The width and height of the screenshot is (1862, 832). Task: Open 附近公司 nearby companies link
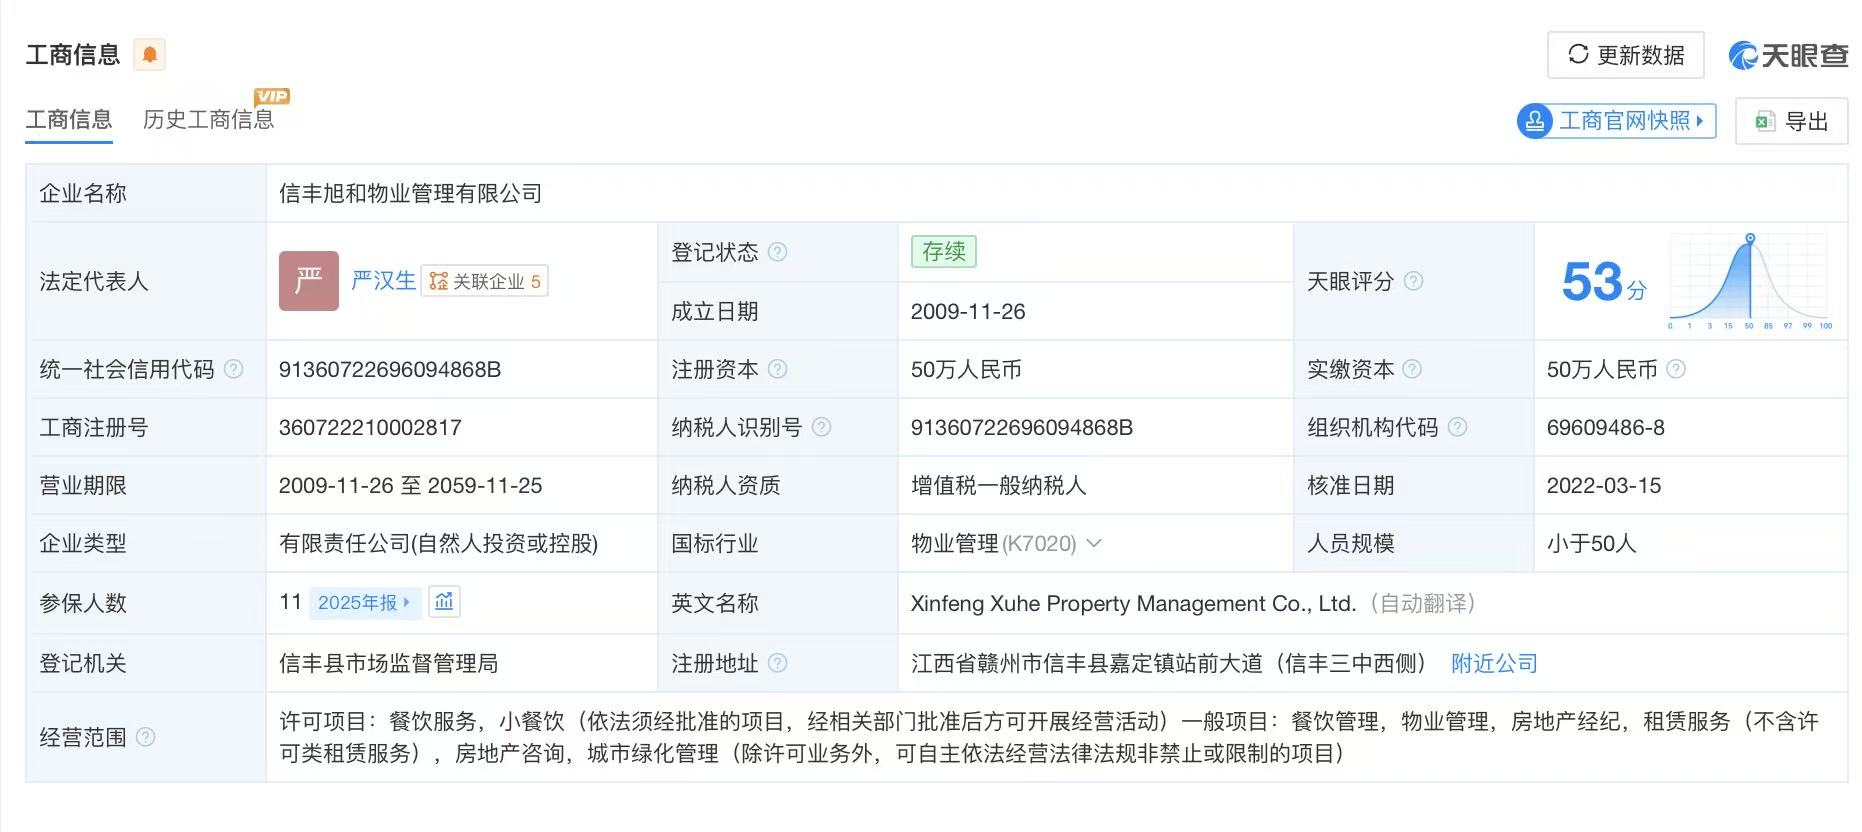1494,663
